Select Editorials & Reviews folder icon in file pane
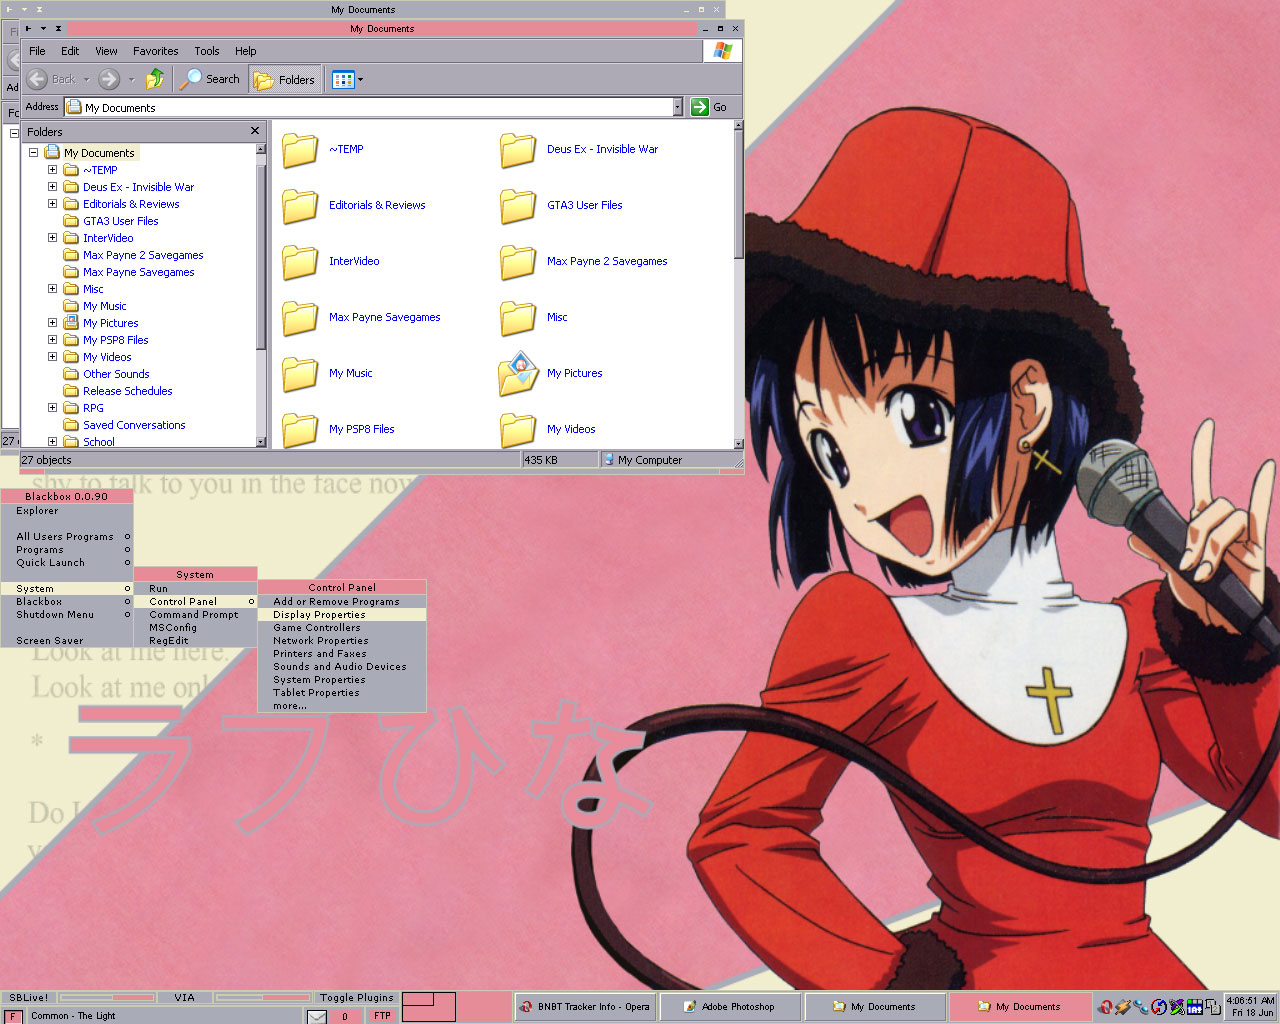This screenshot has height=1024, width=1280. [x=300, y=206]
